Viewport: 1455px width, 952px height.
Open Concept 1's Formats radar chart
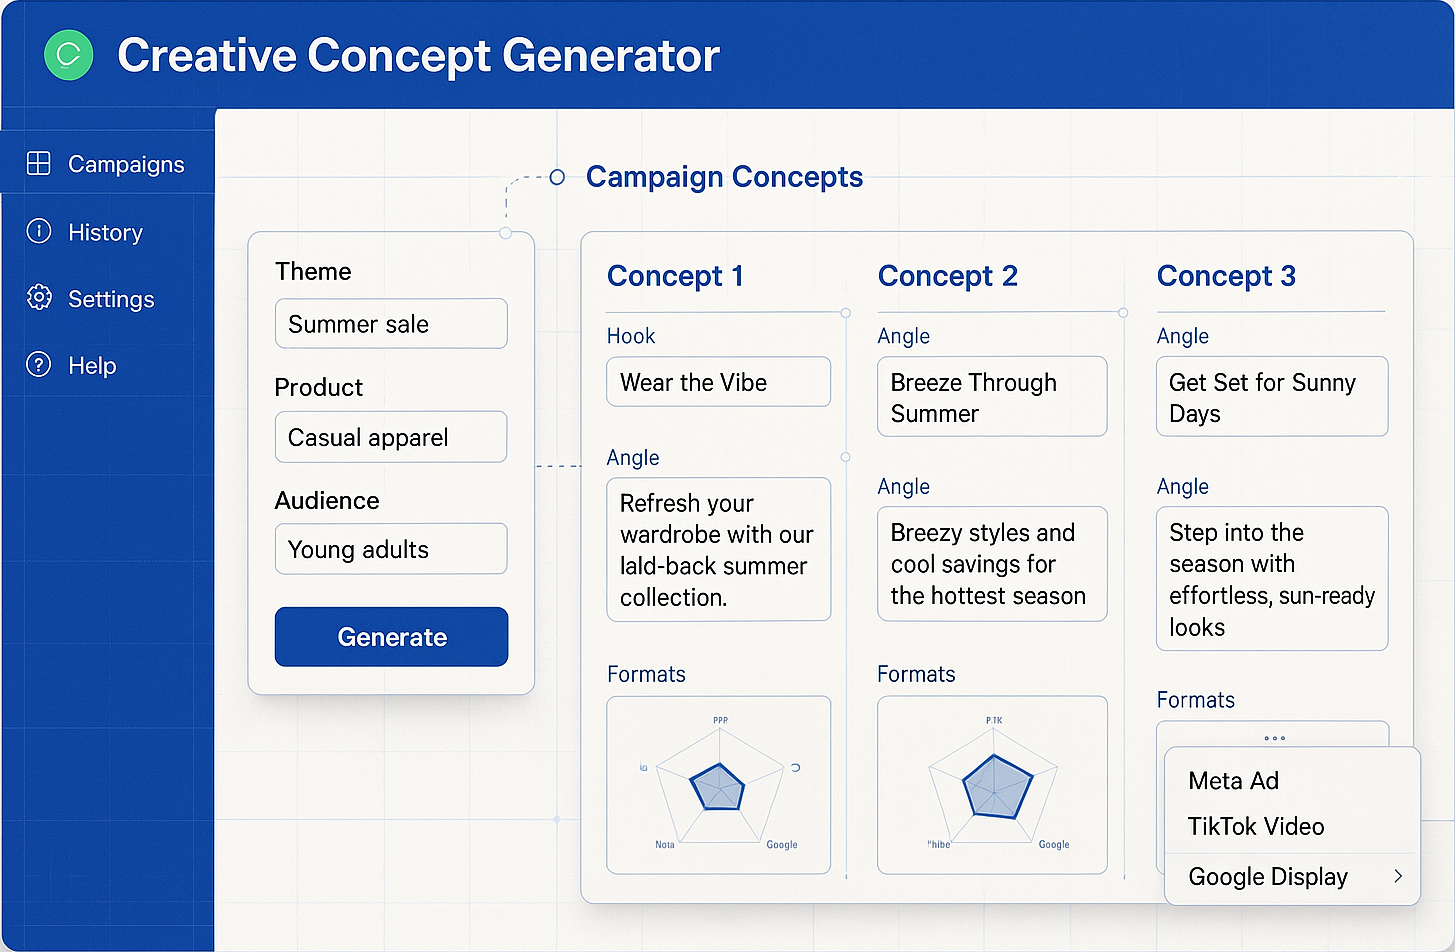[x=718, y=785]
